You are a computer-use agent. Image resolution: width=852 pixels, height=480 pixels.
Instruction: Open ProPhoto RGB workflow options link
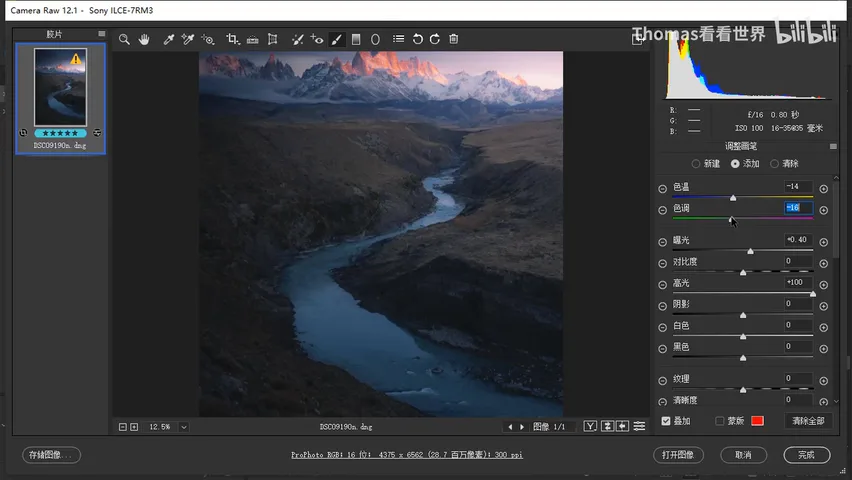tap(406, 455)
